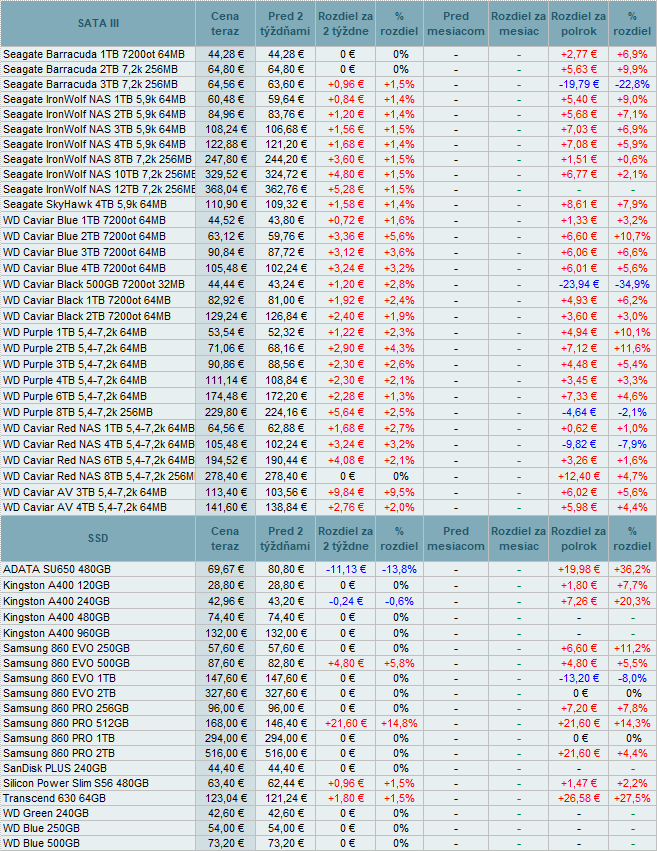Click WD Caviar Red NAS 1TB row name
657x851 pixels.
pyautogui.click(x=99, y=429)
